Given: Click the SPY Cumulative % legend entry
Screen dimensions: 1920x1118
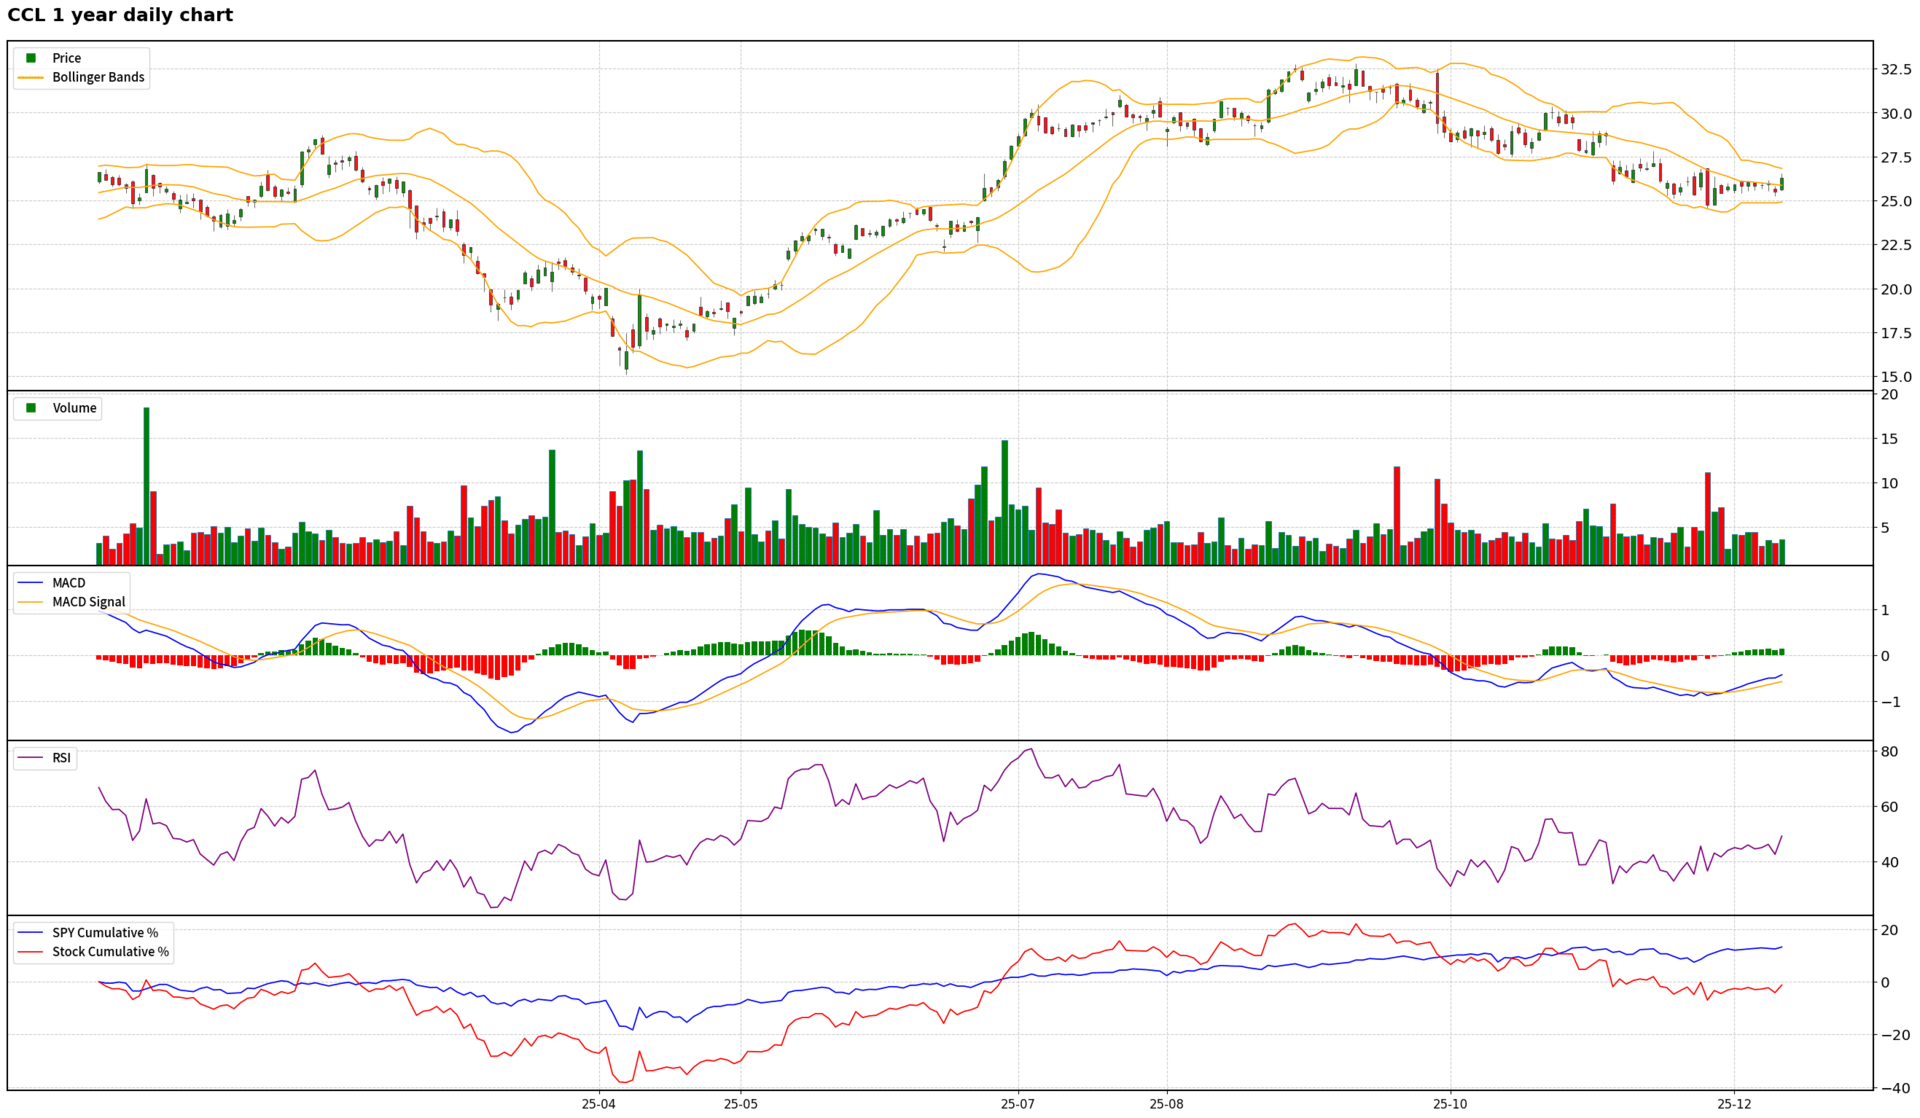Looking at the screenshot, I should (x=105, y=933).
